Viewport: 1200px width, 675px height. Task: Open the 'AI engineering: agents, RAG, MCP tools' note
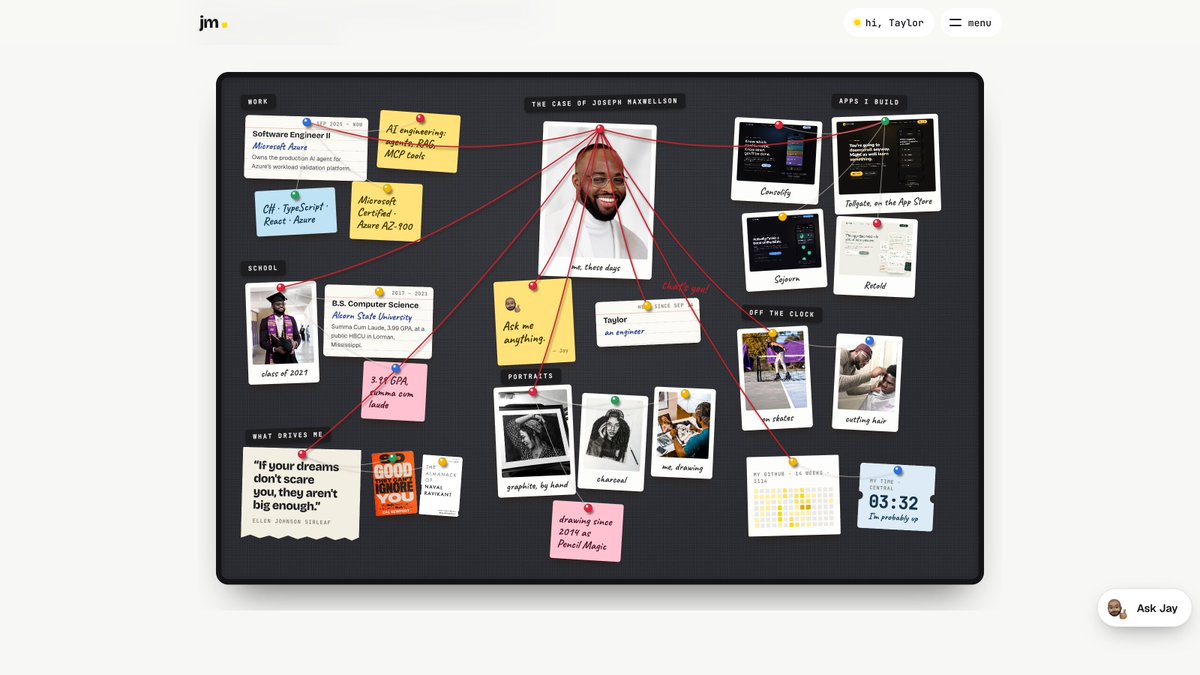pyautogui.click(x=418, y=141)
